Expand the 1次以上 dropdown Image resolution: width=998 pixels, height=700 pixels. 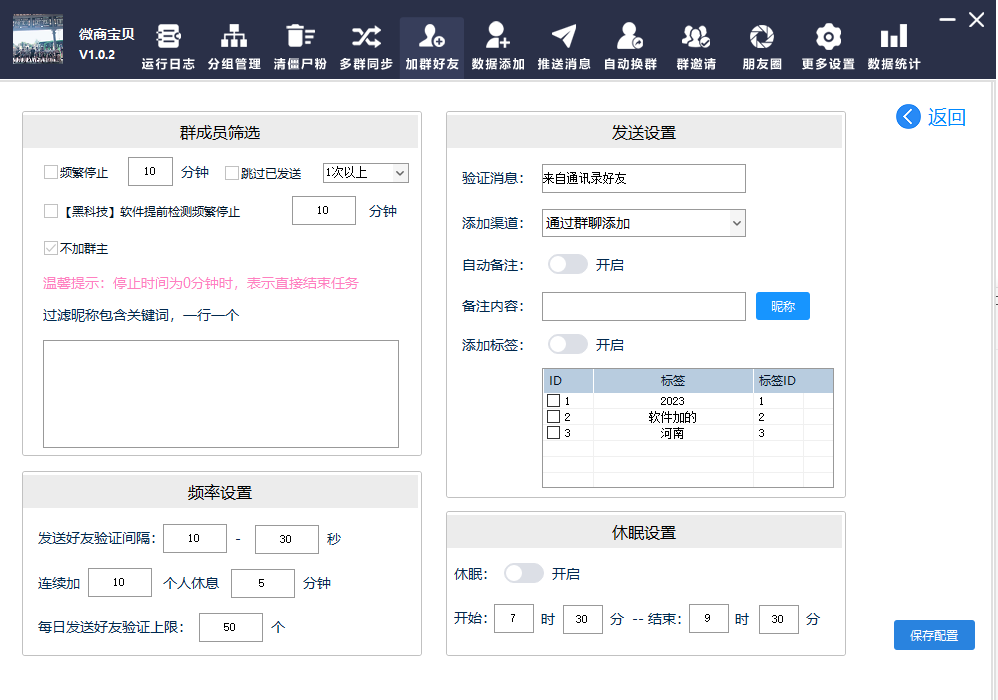(365, 173)
